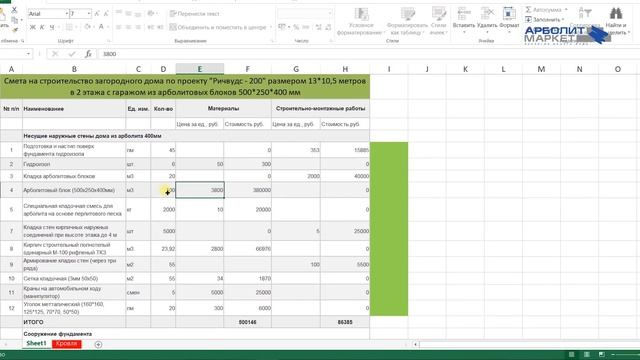The height and width of the screenshot is (360, 640).
Task: Open the font size dropdown
Action: (89, 13)
